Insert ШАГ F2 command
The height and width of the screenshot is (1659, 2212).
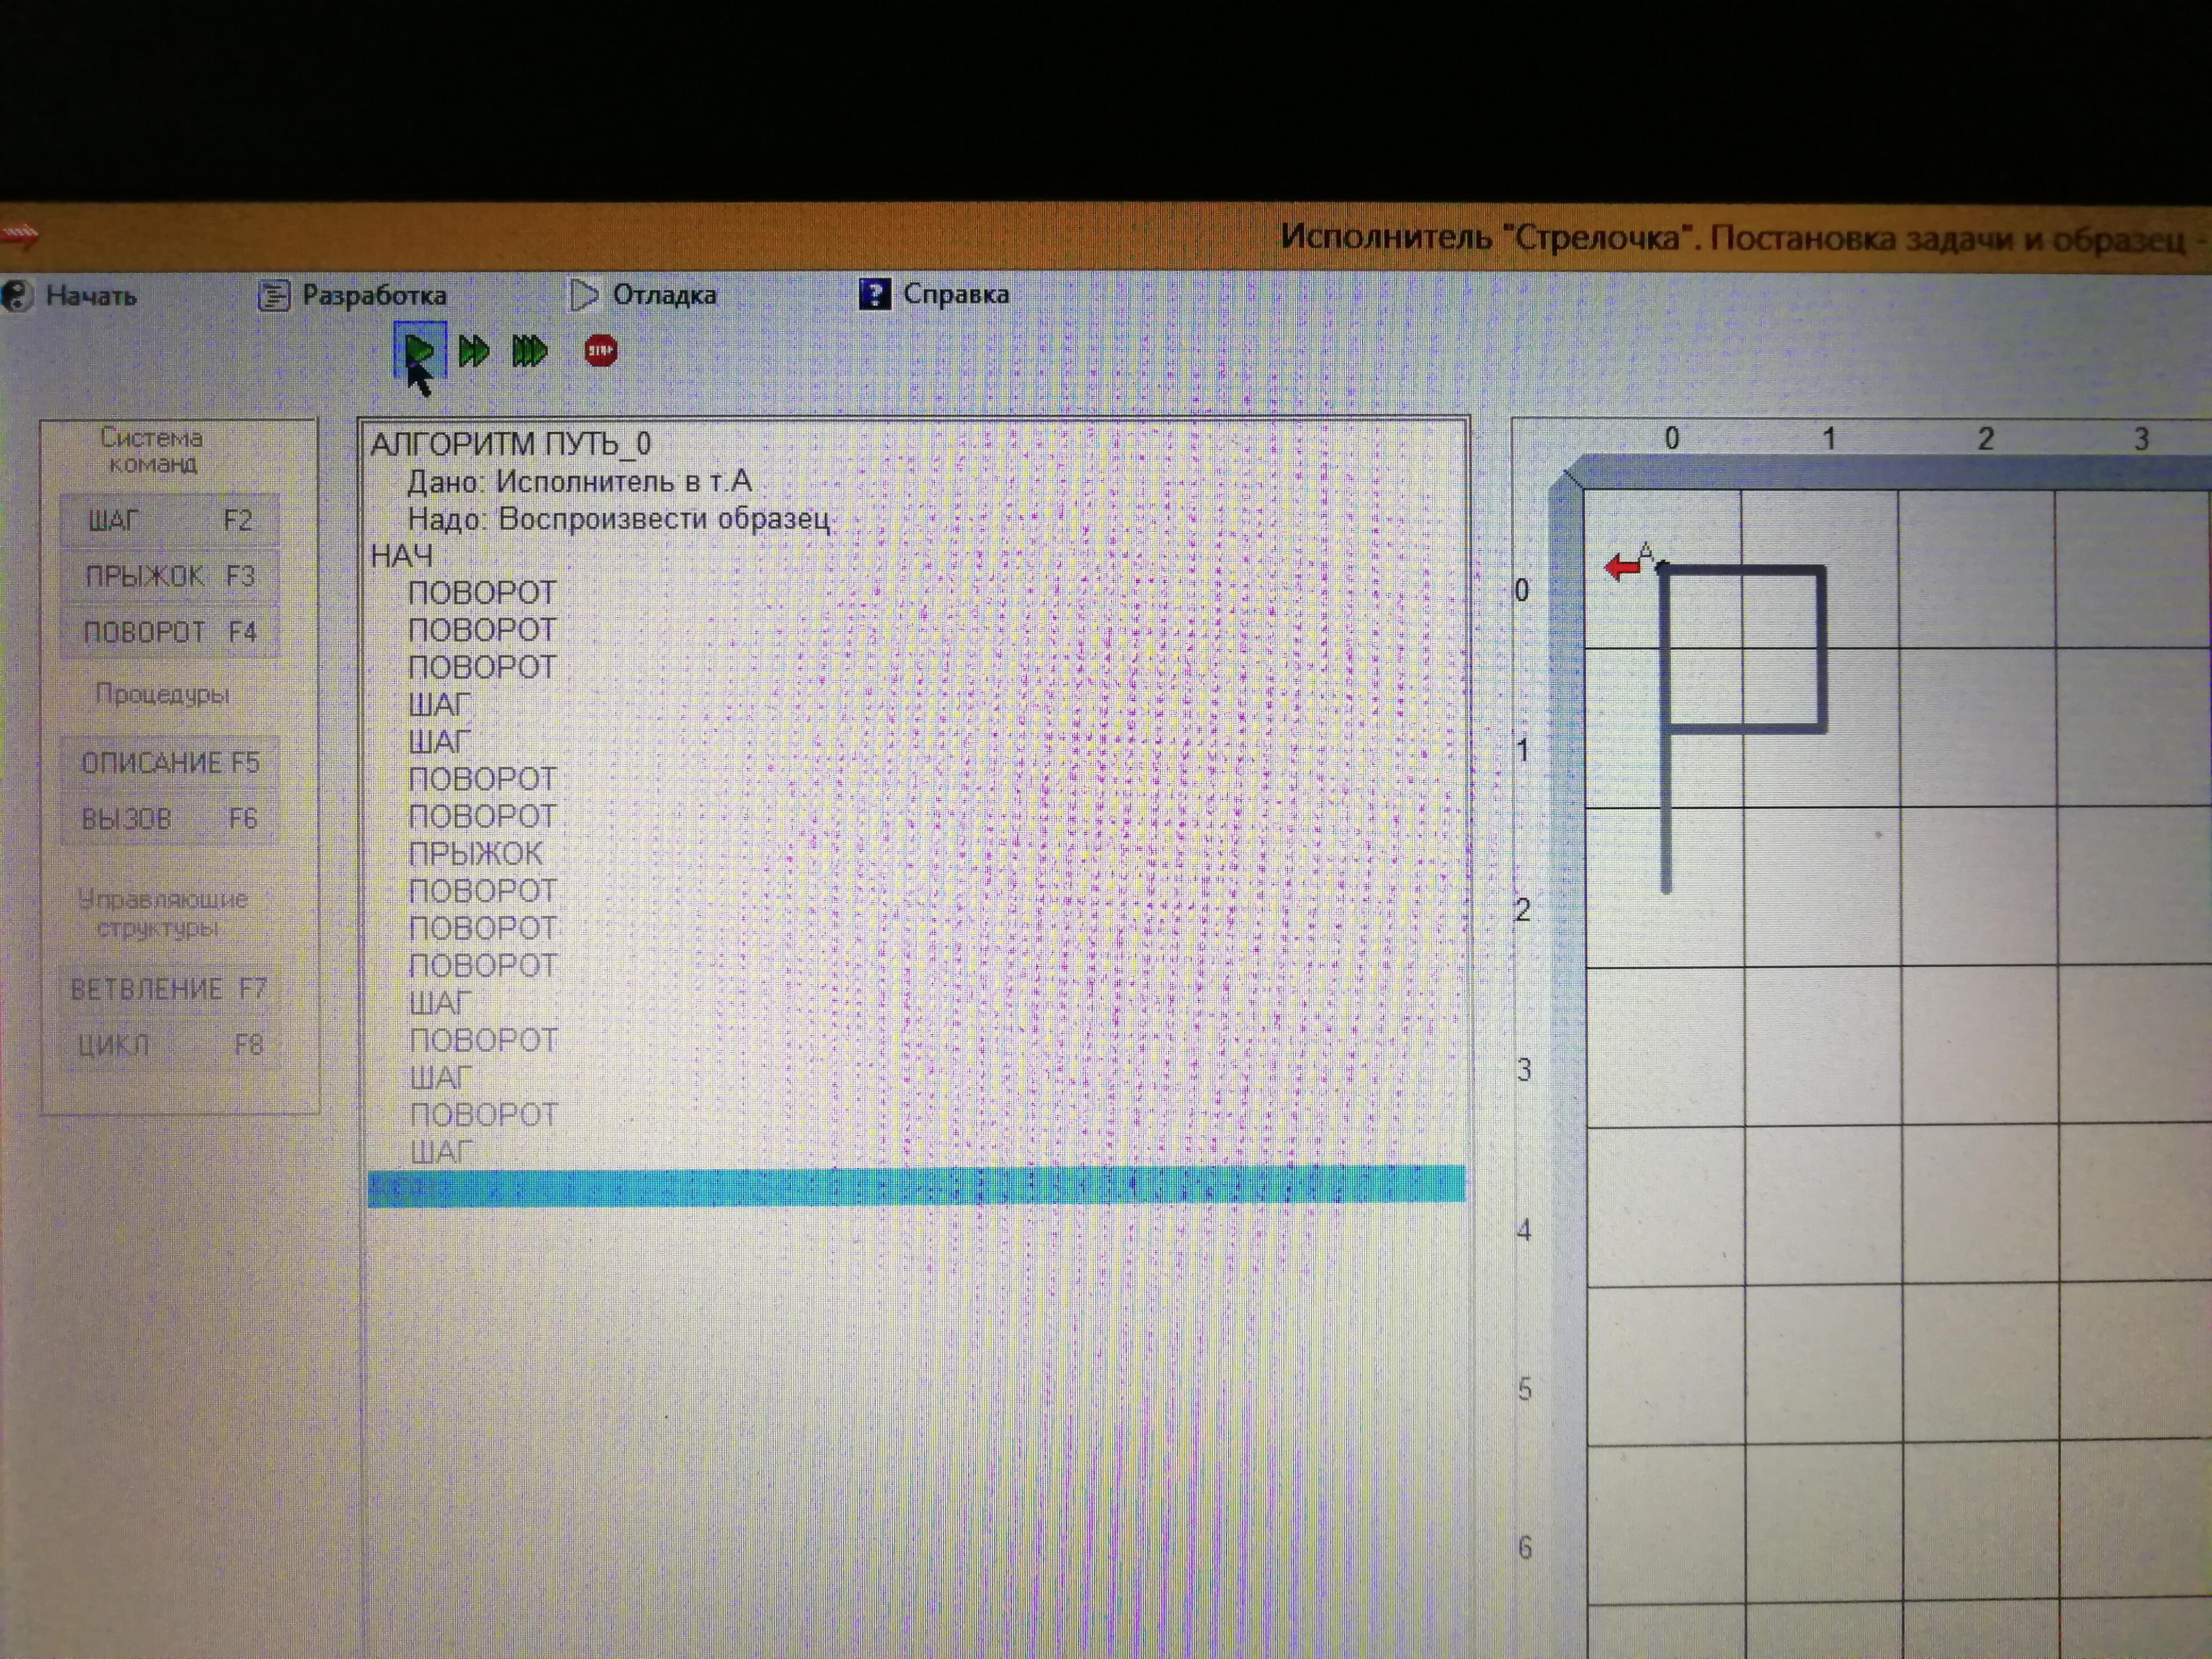pos(169,520)
